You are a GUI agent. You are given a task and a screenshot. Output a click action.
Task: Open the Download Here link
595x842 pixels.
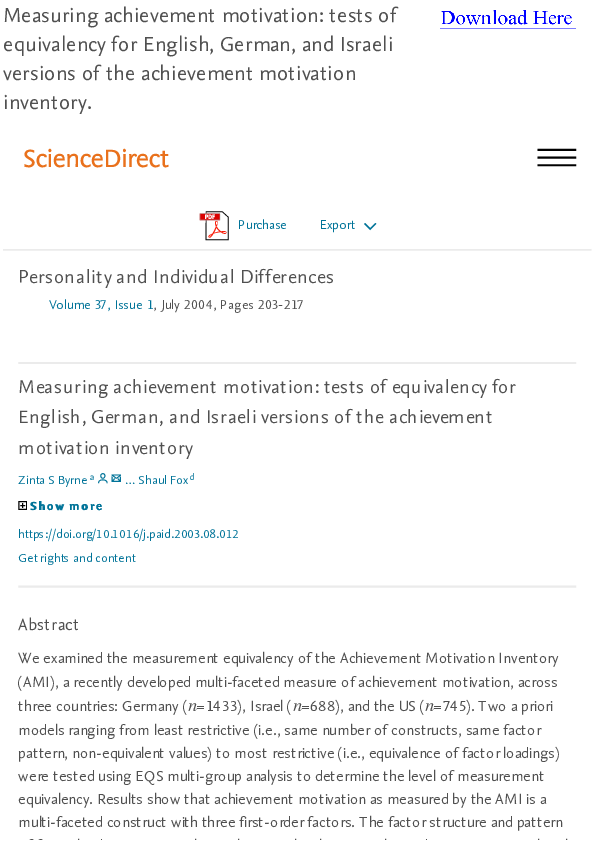(x=507, y=18)
